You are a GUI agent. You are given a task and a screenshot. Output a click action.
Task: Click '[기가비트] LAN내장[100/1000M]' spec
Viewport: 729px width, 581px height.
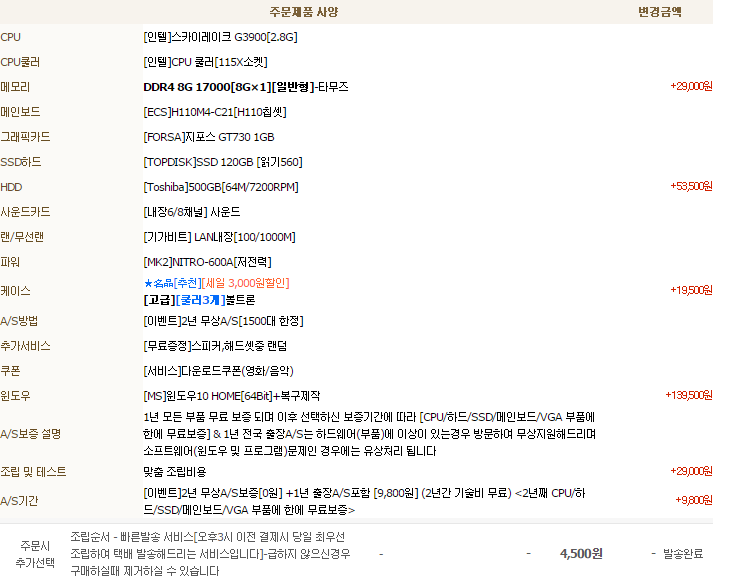point(219,237)
